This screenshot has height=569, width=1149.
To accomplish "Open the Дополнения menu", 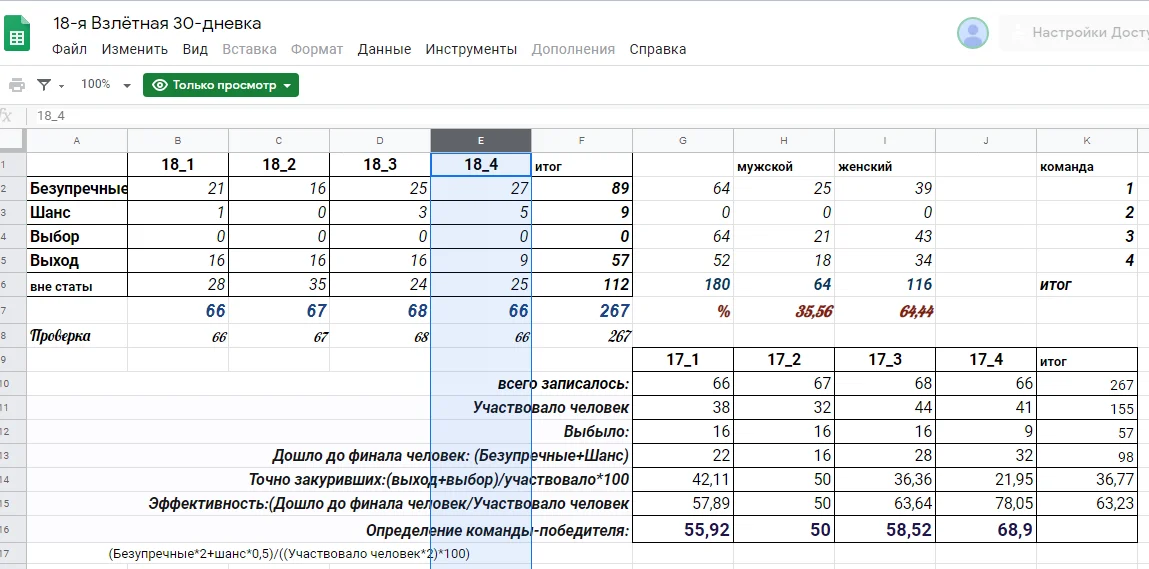I will pos(573,49).
